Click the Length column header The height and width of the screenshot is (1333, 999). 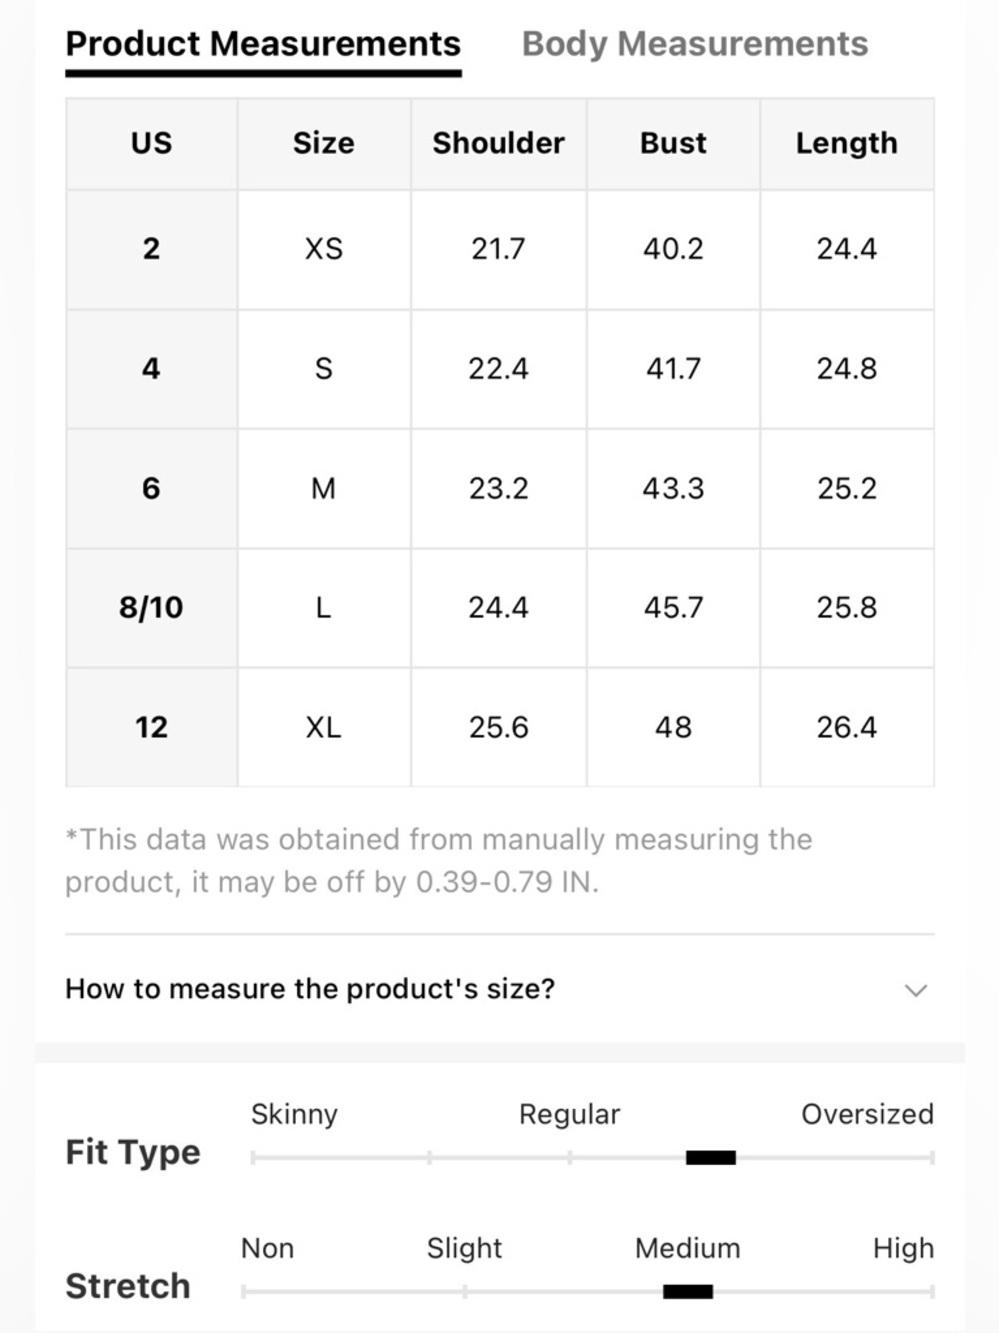point(847,143)
